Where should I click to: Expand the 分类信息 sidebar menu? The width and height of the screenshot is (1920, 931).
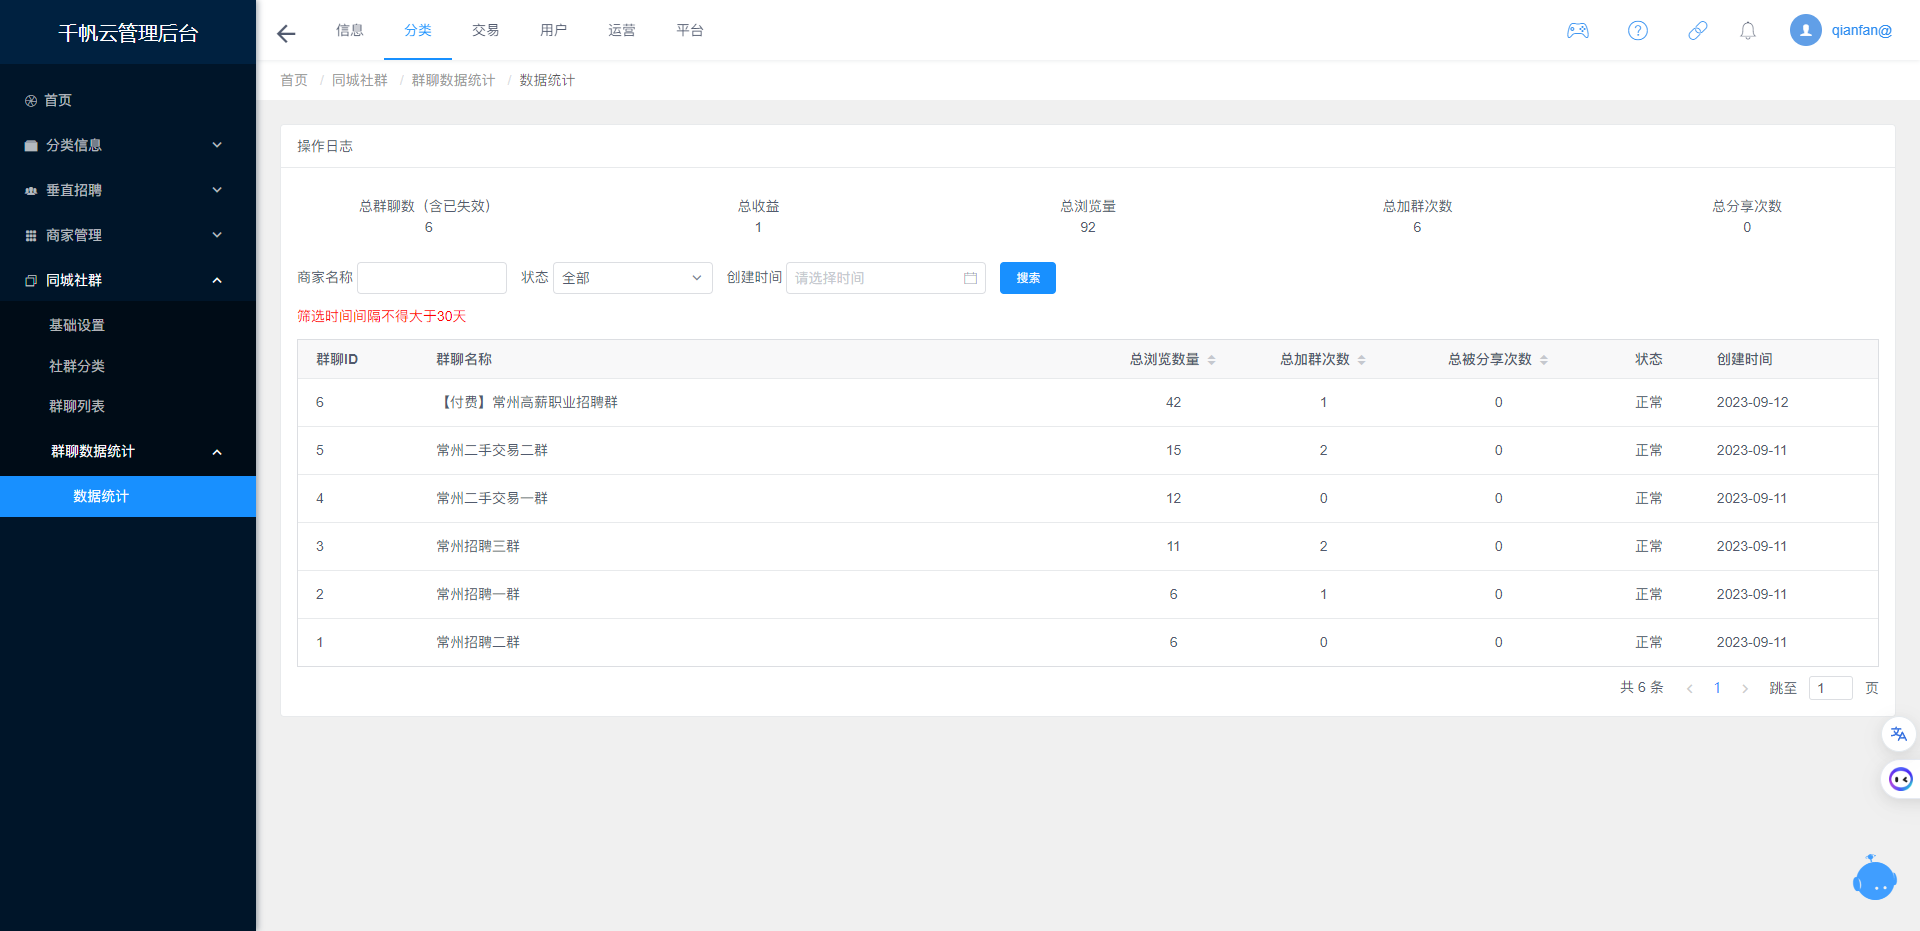coord(128,145)
